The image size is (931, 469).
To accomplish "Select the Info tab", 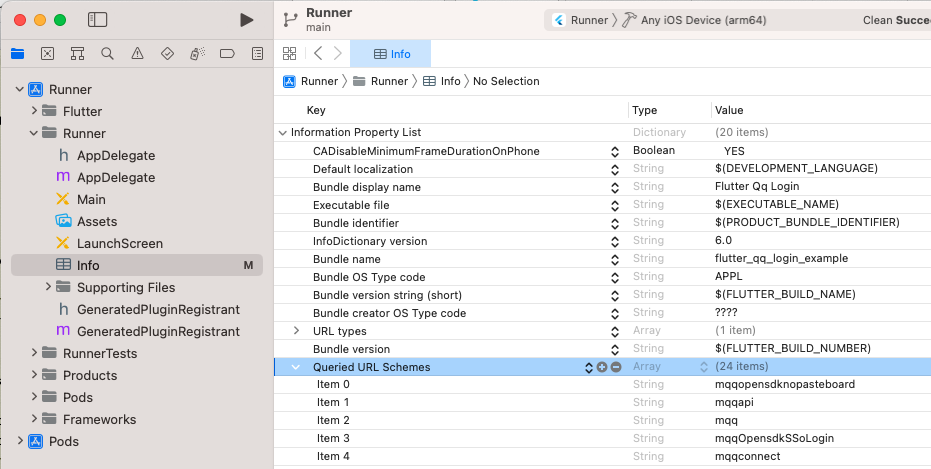I will pos(391,54).
